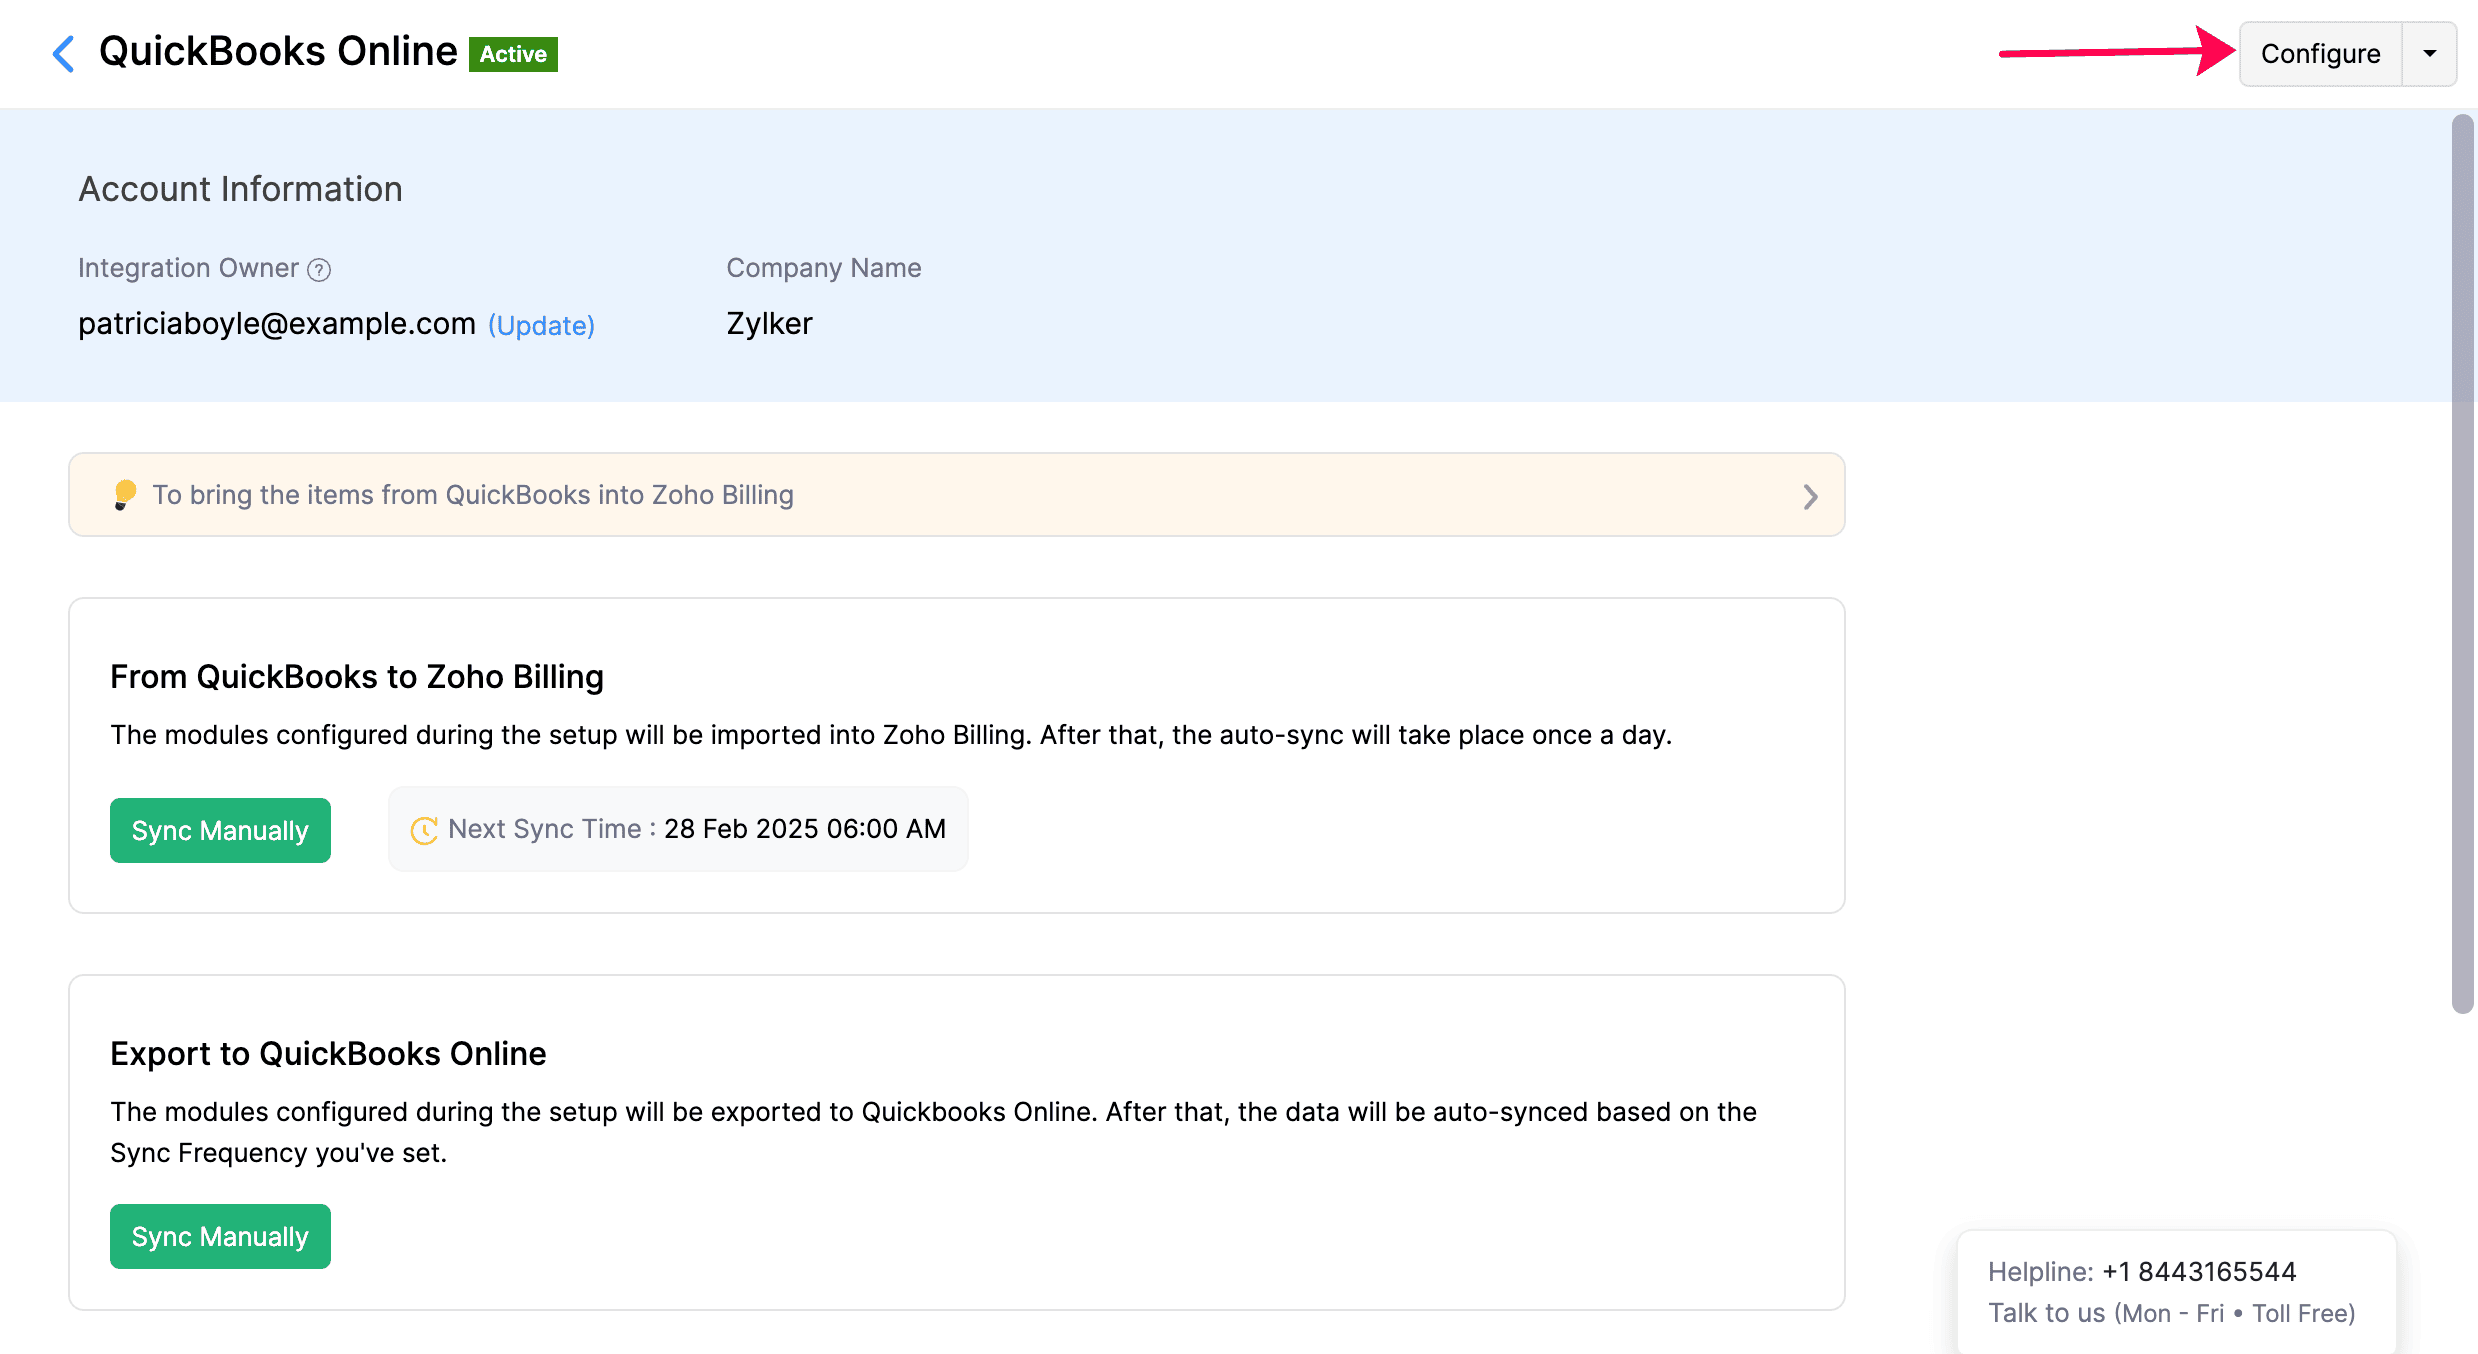Open the Integration Owner help icon

click(x=318, y=268)
